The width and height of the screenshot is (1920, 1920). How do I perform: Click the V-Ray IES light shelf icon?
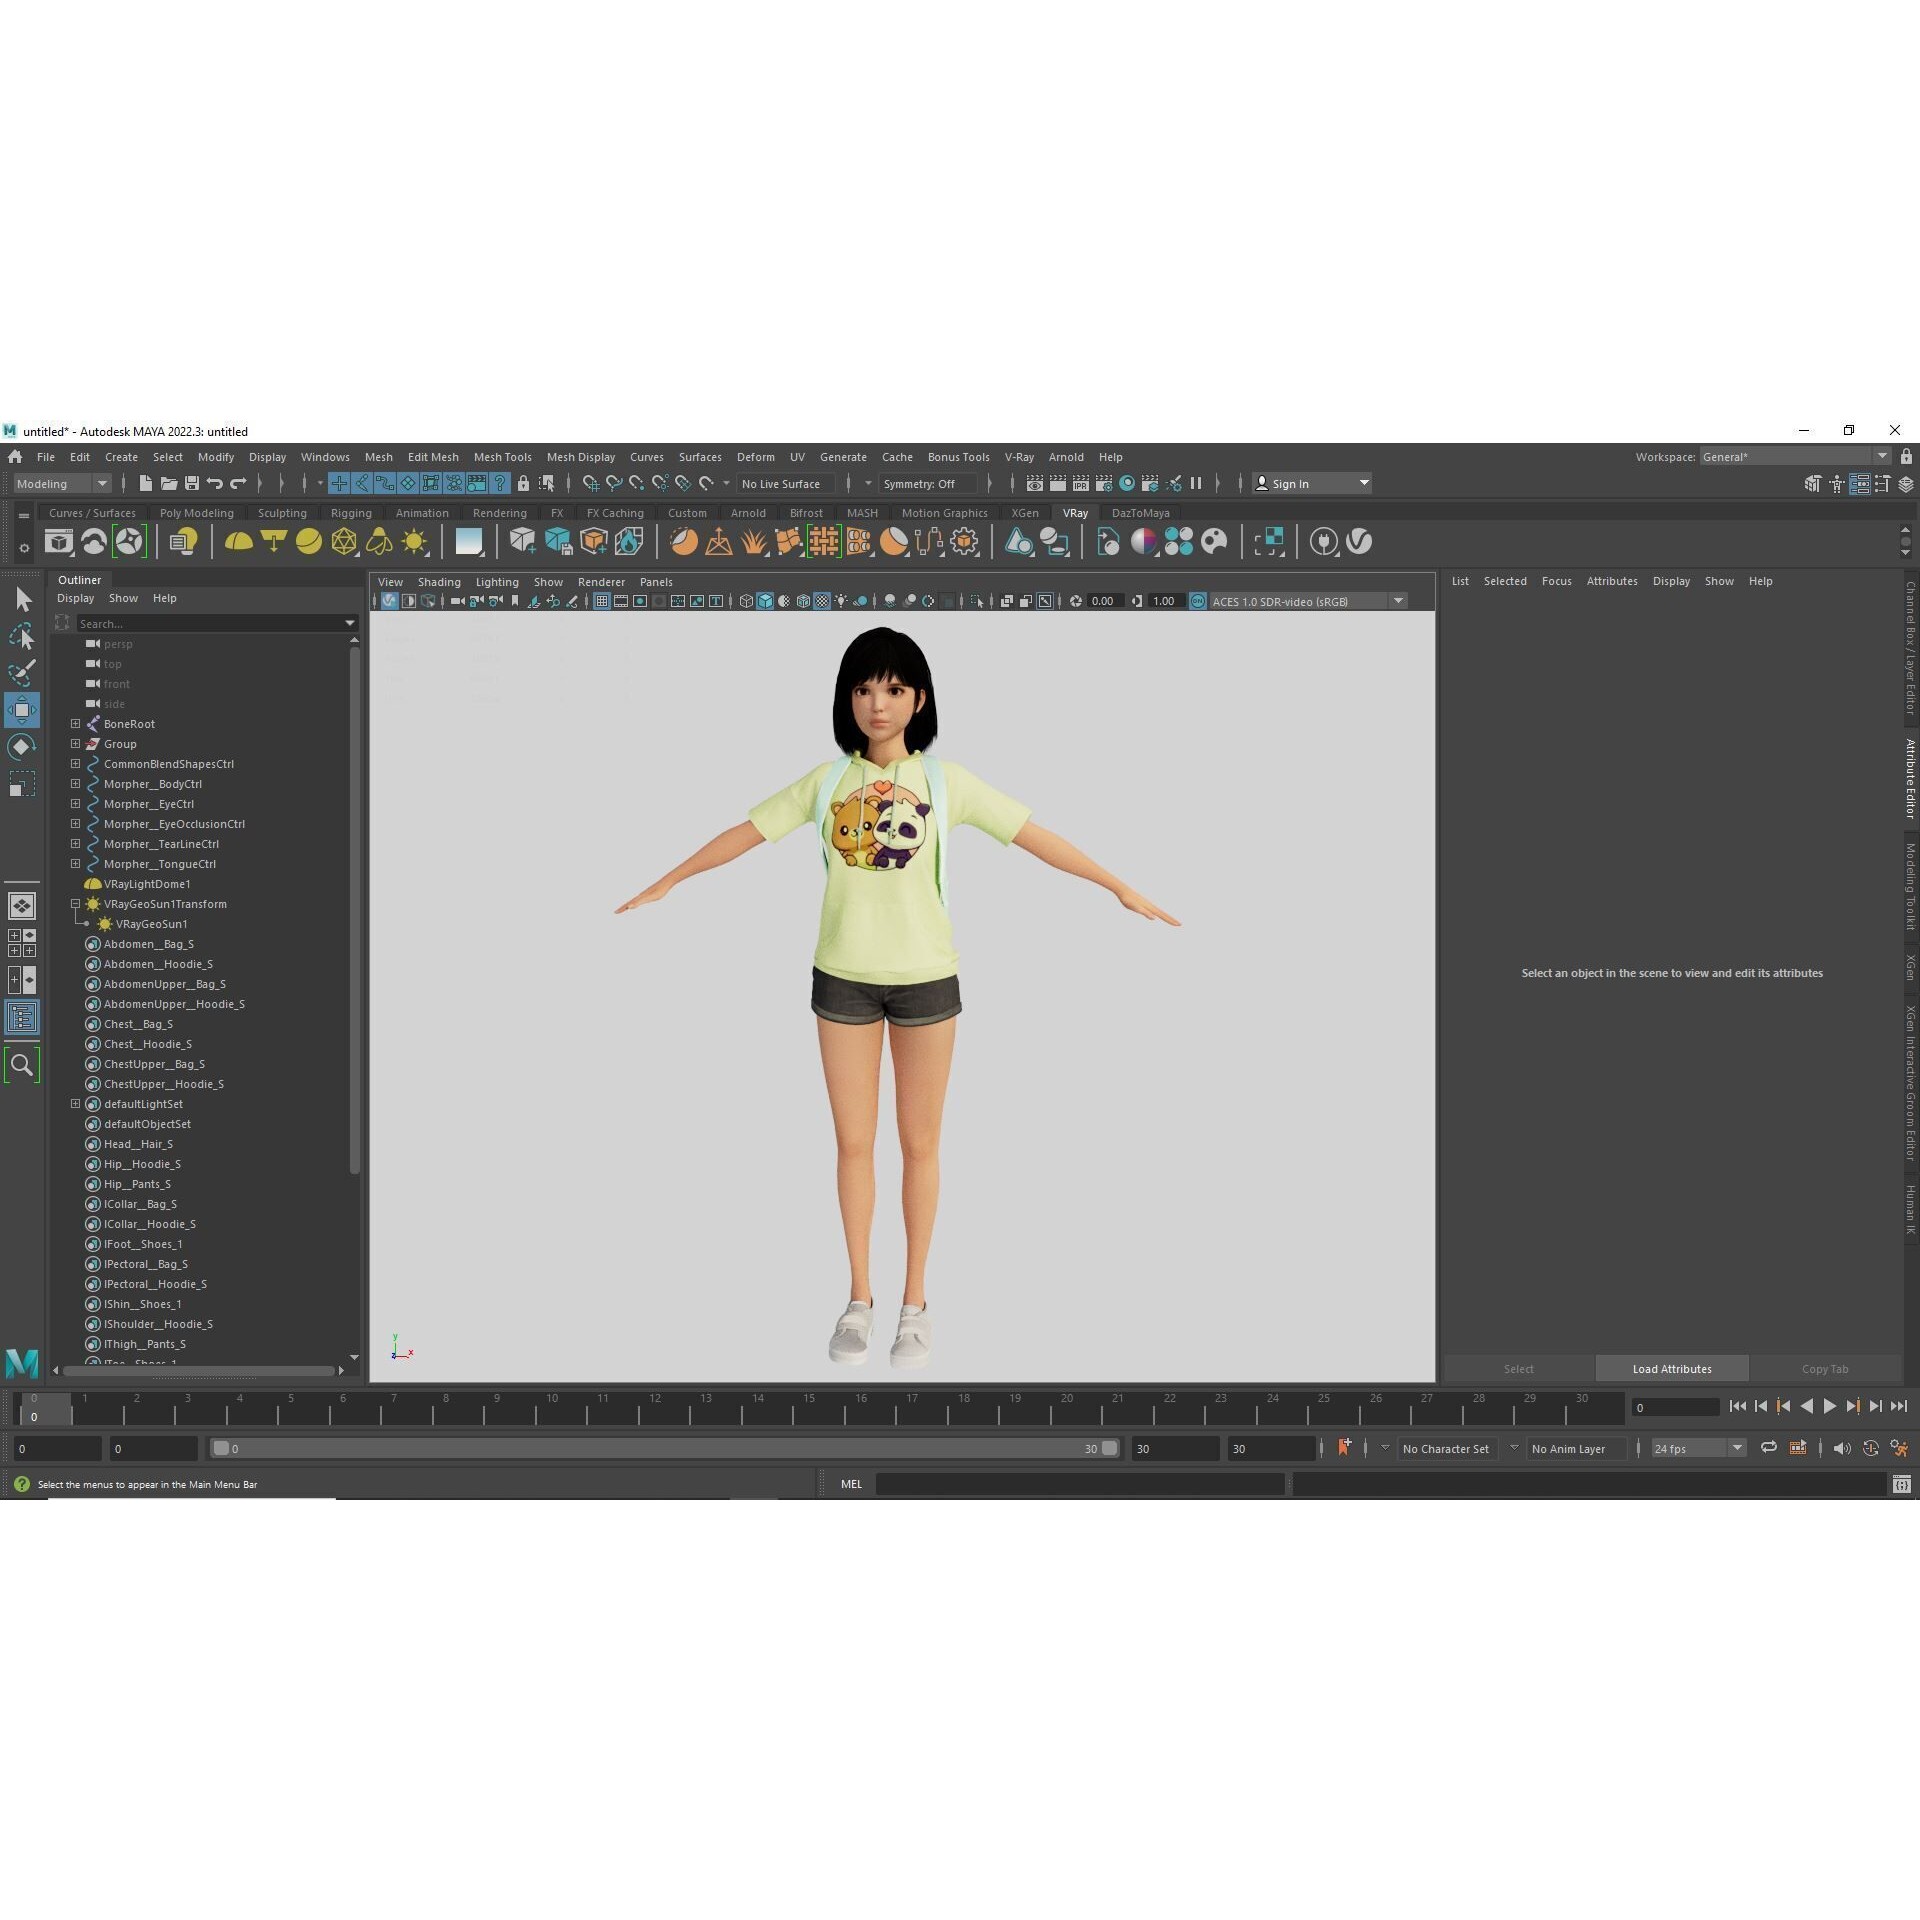(379, 542)
